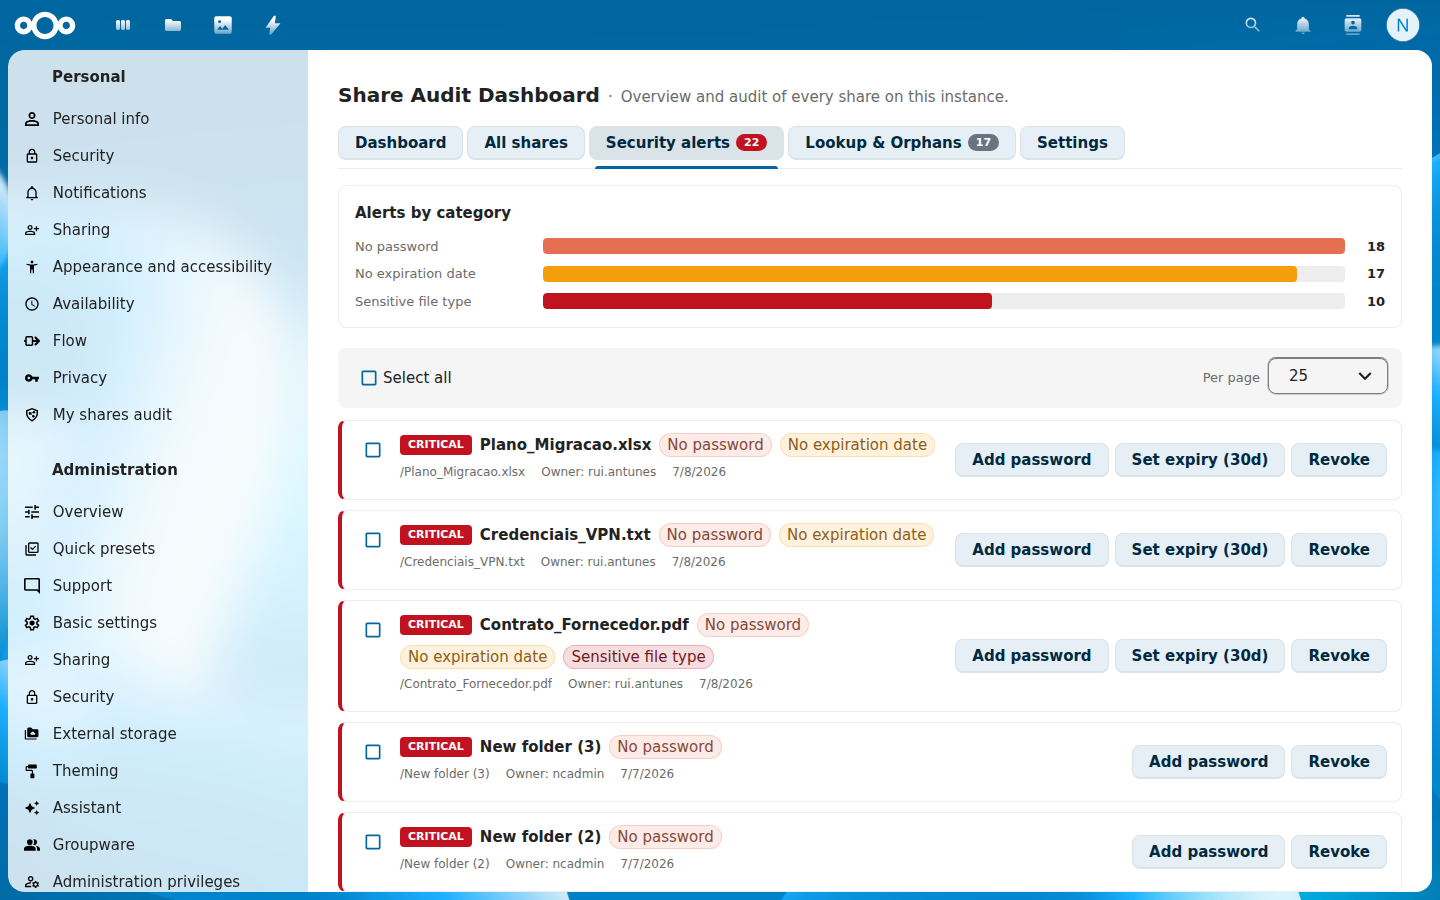The height and width of the screenshot is (900, 1440).
Task: Check the Plano_Migracao.xlsx row checkbox
Action: (373, 450)
